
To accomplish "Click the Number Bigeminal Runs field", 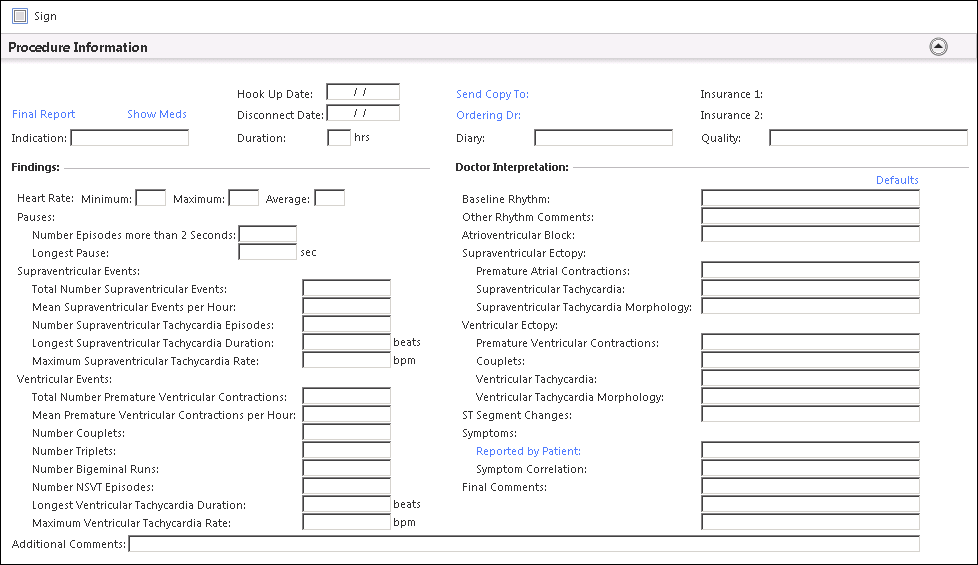I will coord(347,468).
